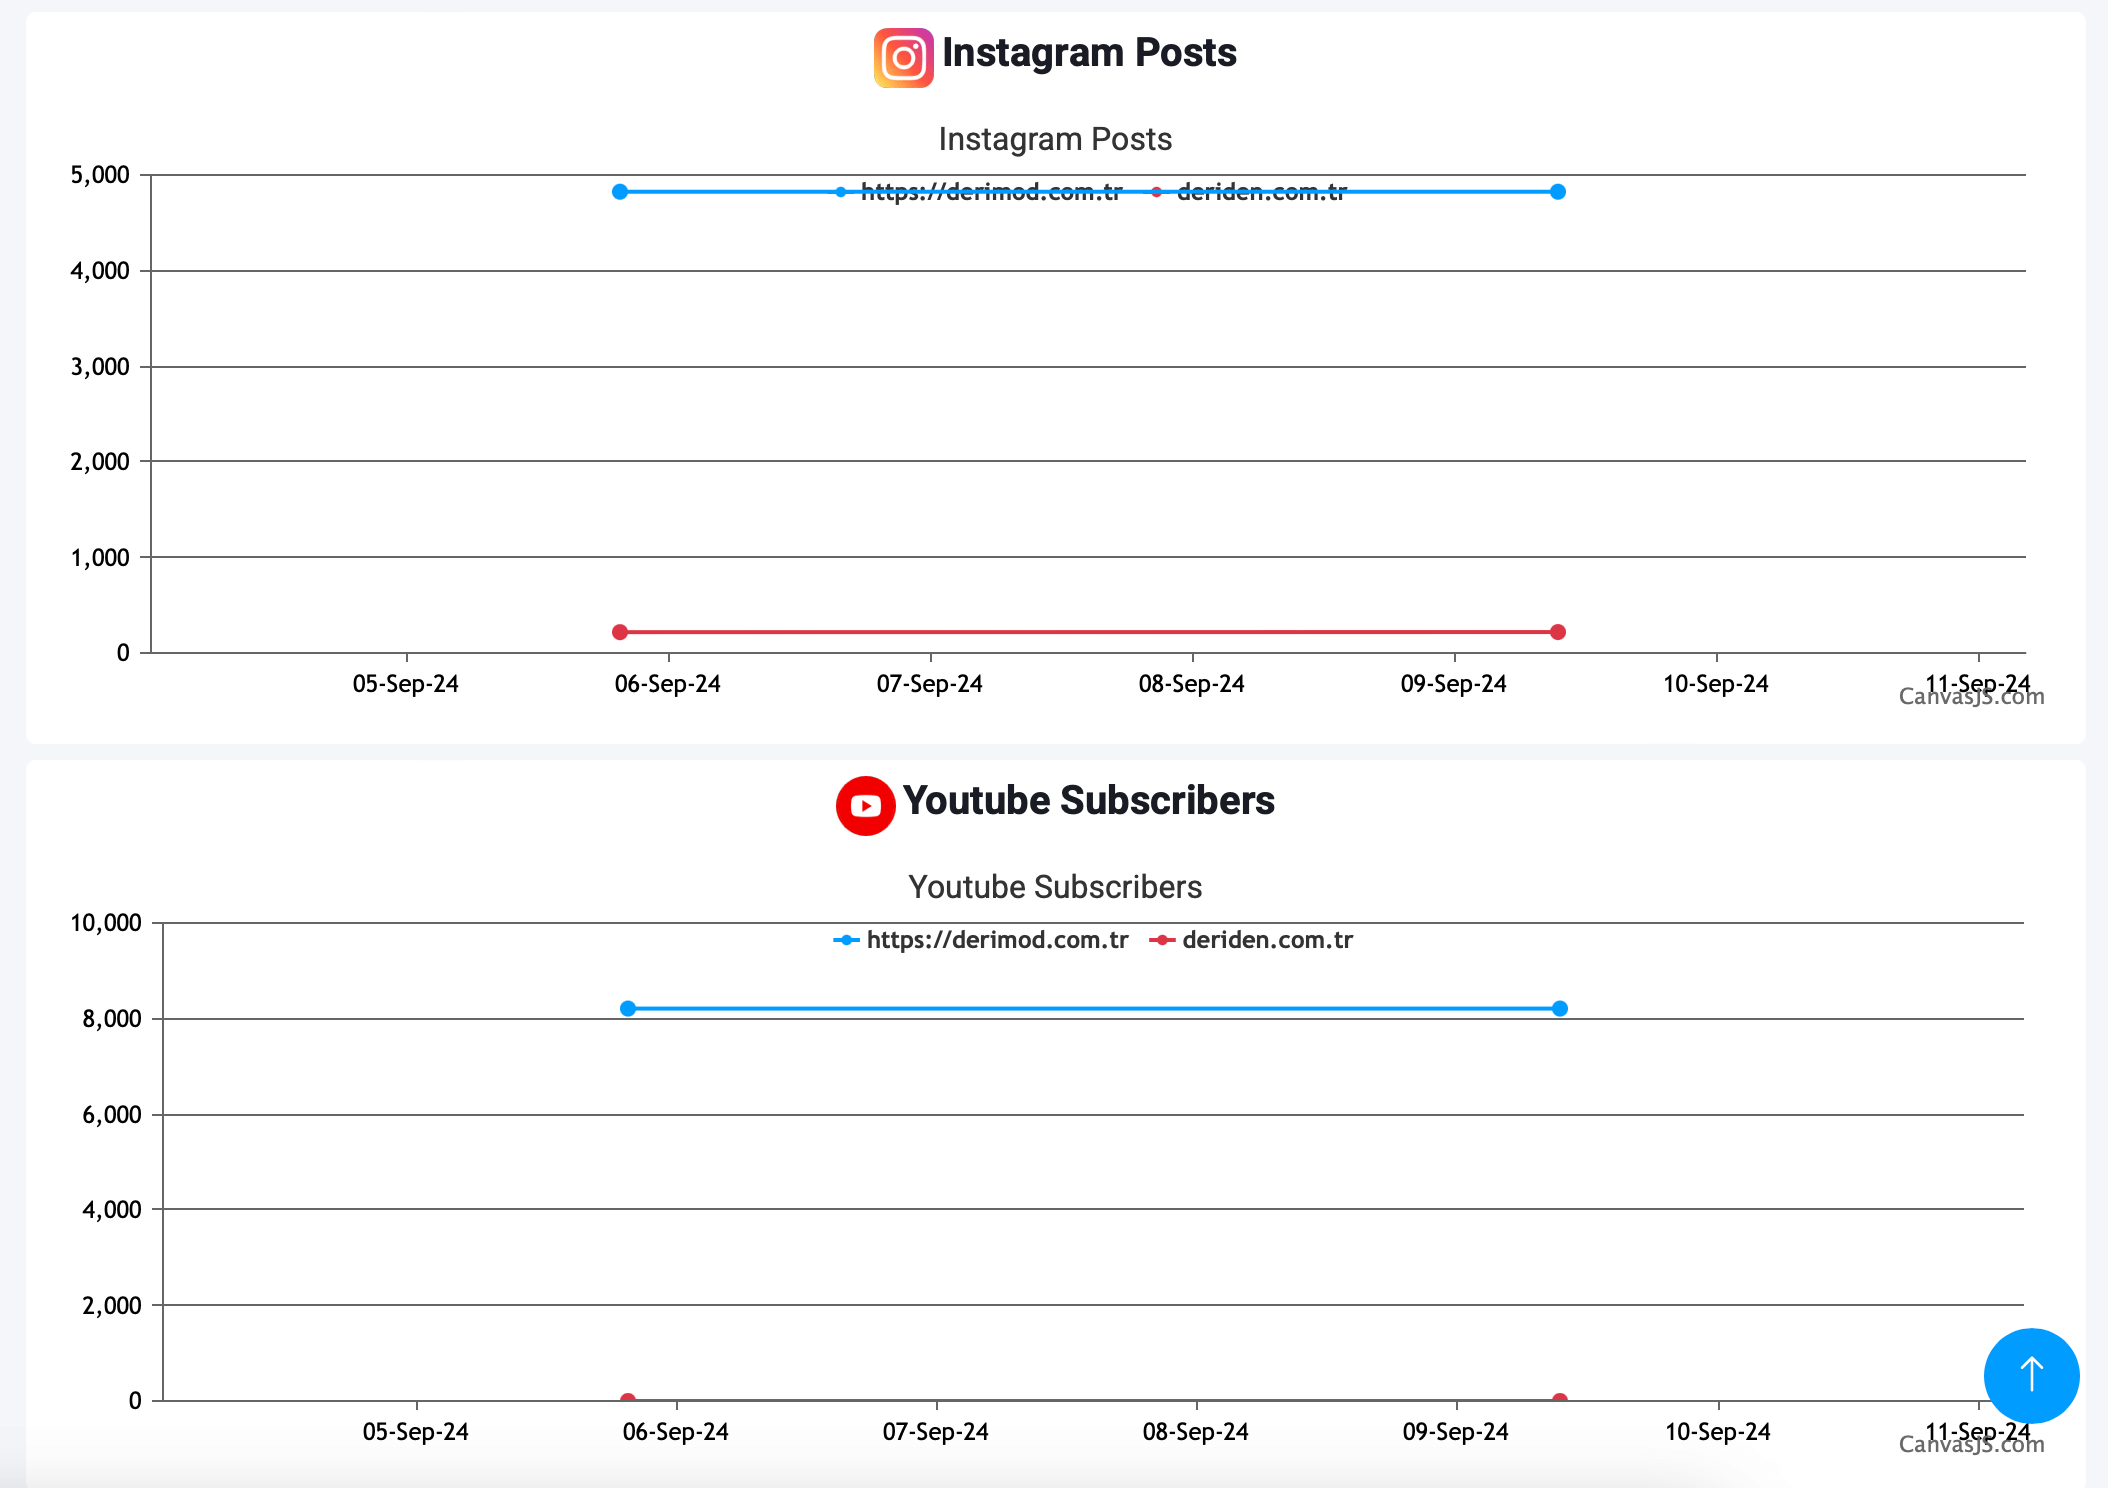The height and width of the screenshot is (1488, 2108).
Task: Click the YouTube logo icon
Action: (x=865, y=805)
